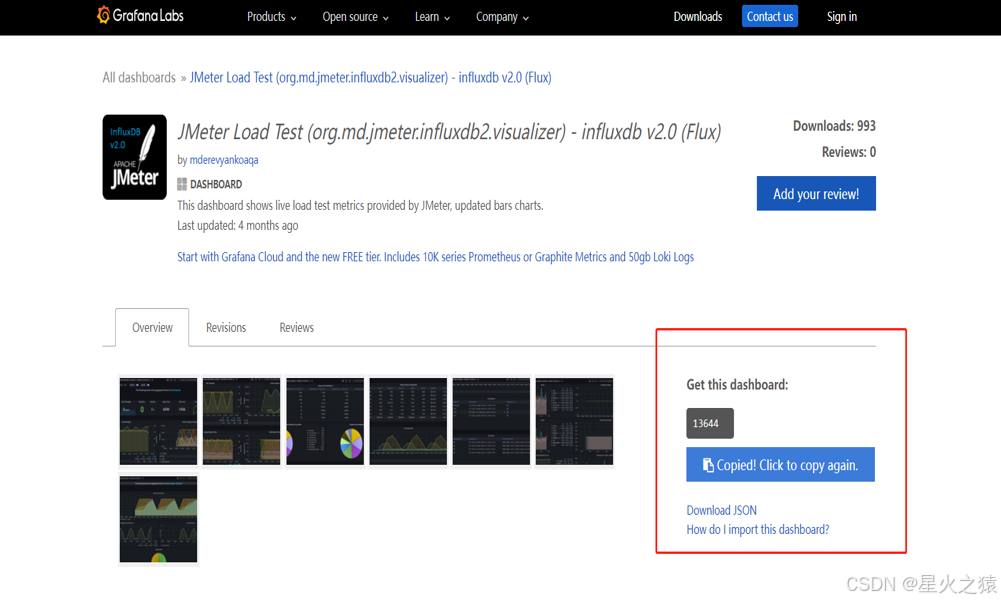
Task: Expand the Open source dropdown menu
Action: (x=355, y=17)
